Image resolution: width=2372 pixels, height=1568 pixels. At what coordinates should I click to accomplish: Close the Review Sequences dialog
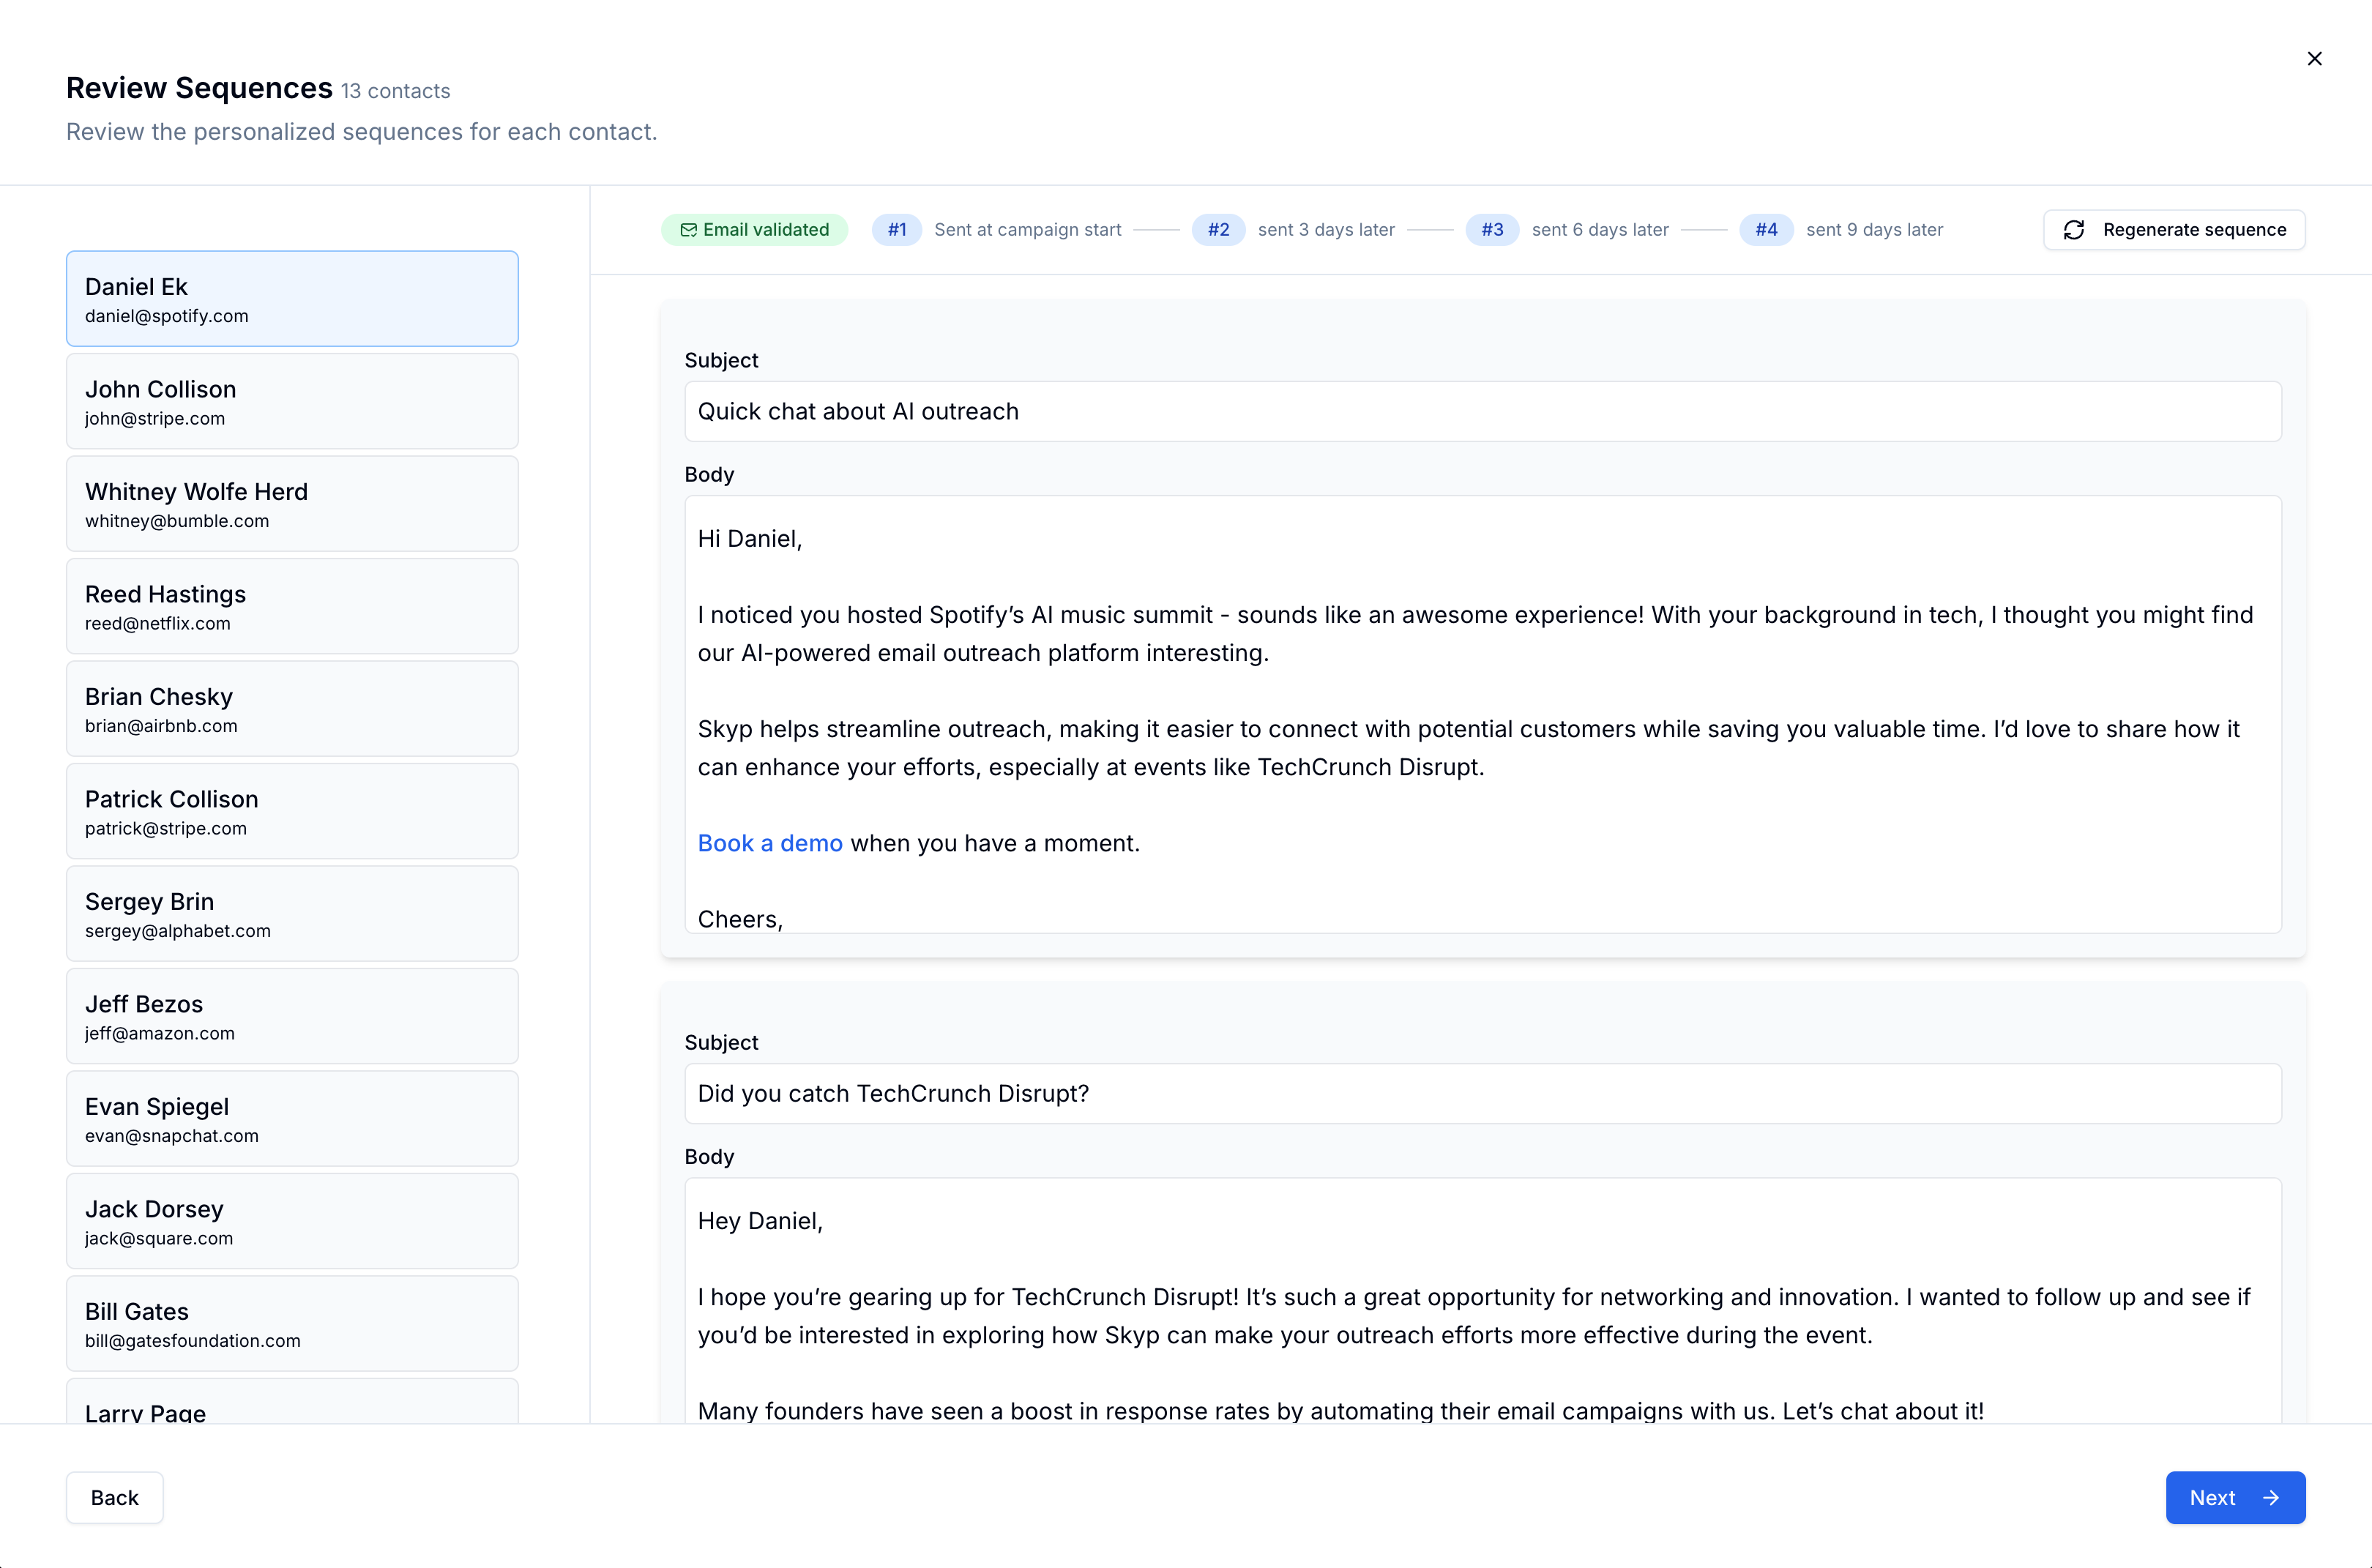[2314, 59]
